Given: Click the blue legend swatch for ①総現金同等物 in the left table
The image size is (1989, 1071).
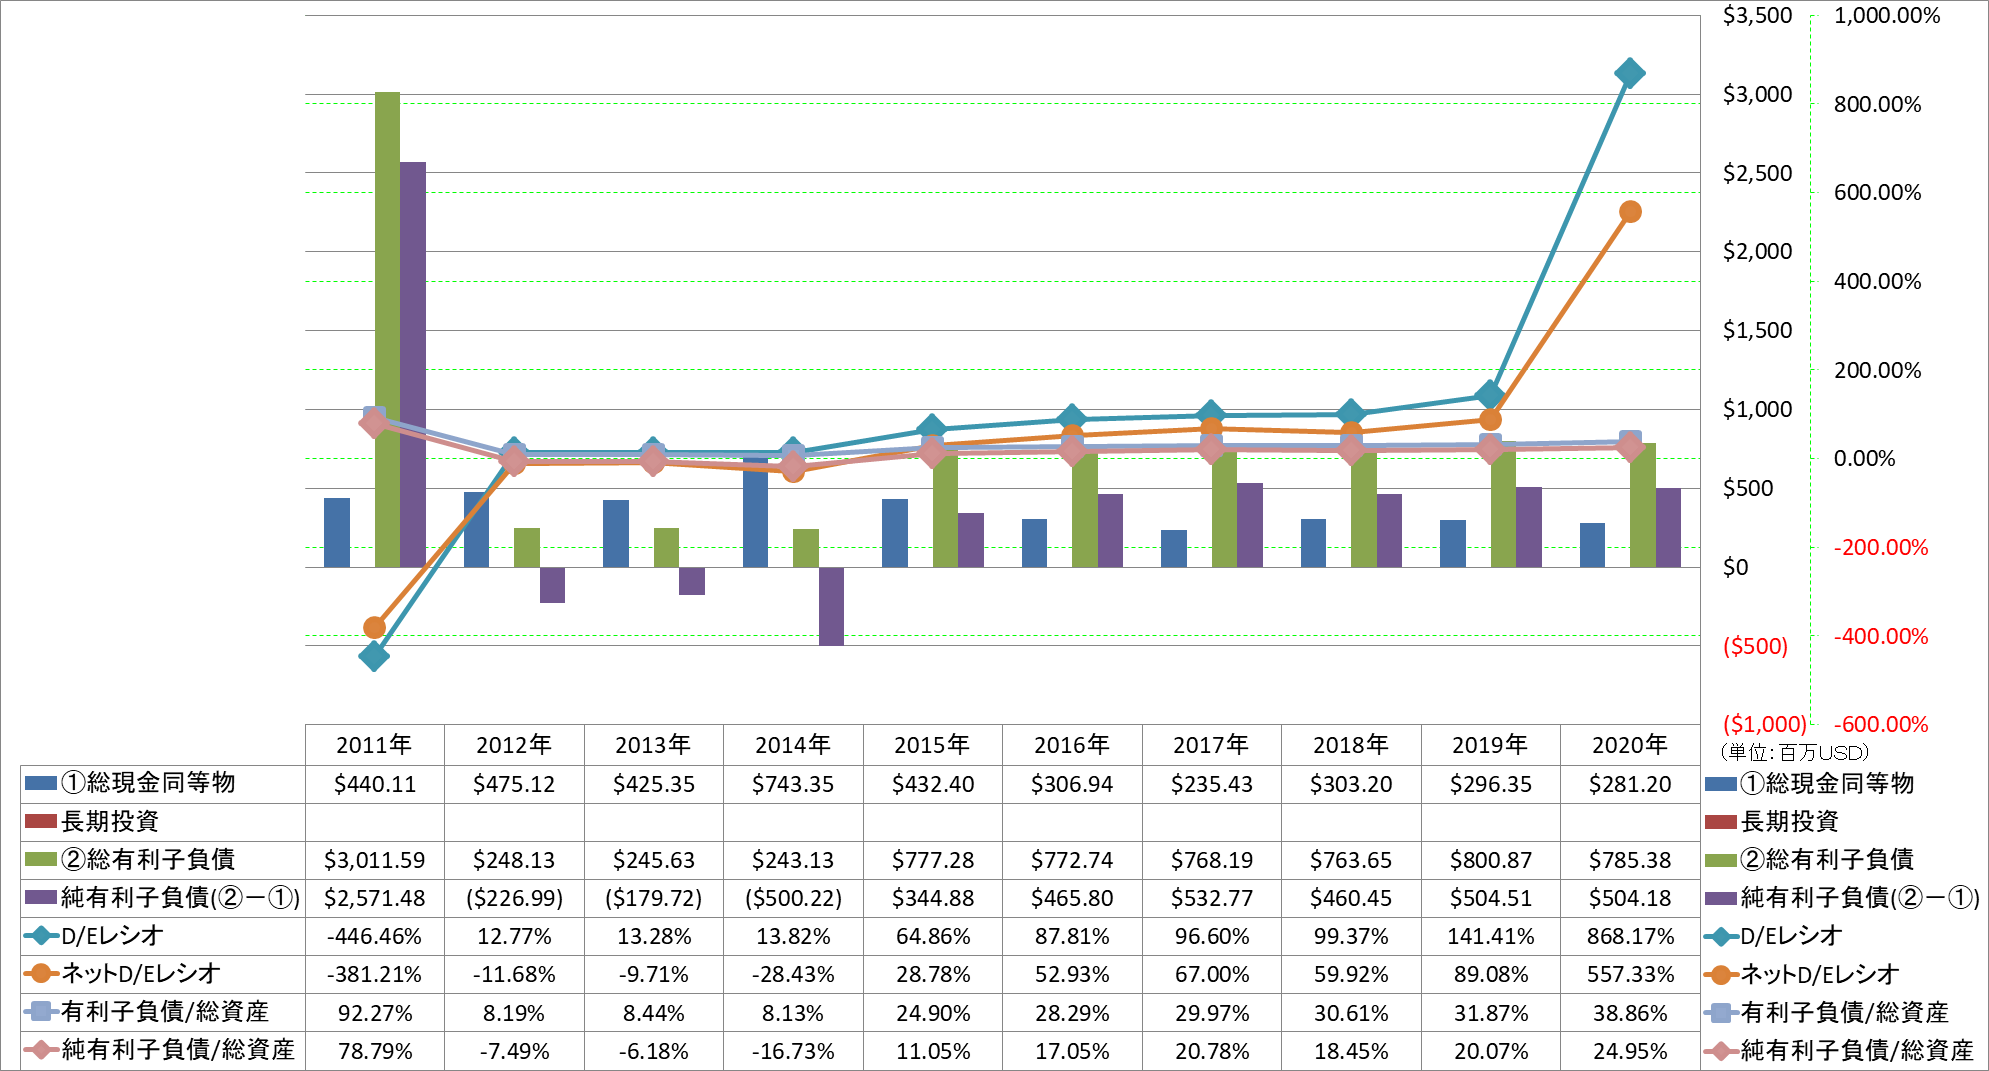Looking at the screenshot, I should [40, 783].
